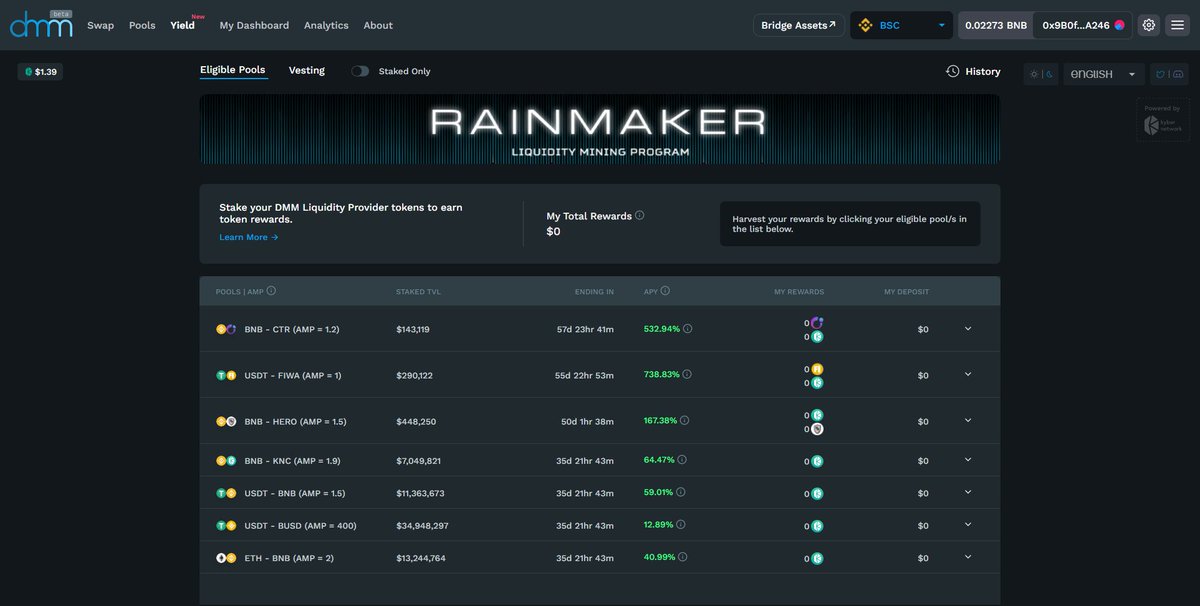This screenshot has height=606, width=1200.
Task: Click info icon beside 167.38% APY
Action: tap(684, 420)
